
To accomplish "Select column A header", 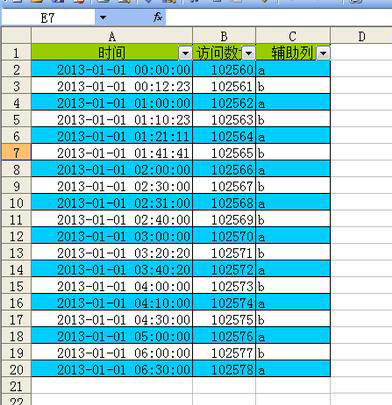I will pyautogui.click(x=112, y=36).
